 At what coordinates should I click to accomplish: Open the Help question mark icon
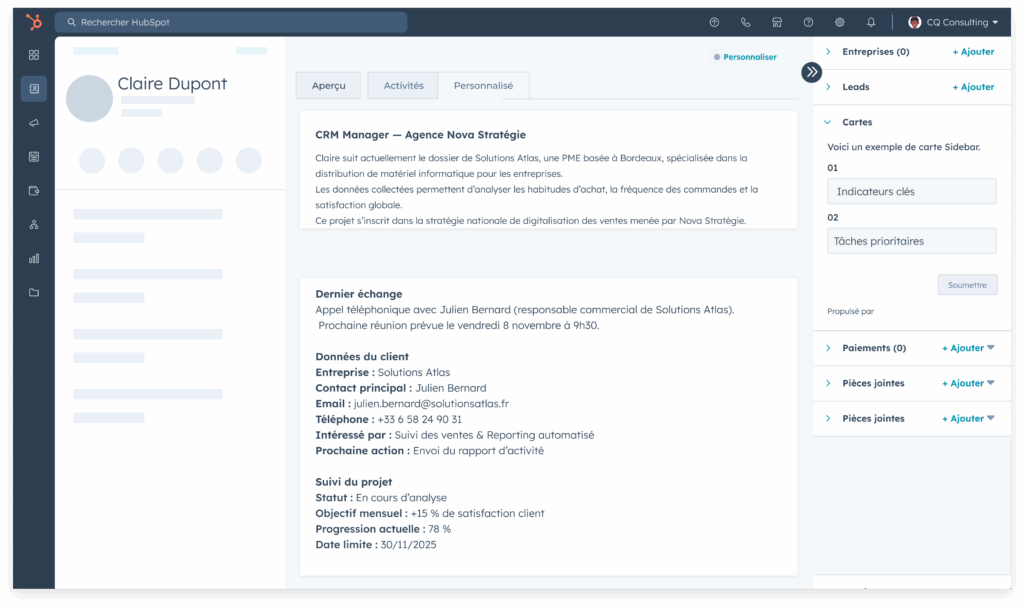tap(808, 22)
